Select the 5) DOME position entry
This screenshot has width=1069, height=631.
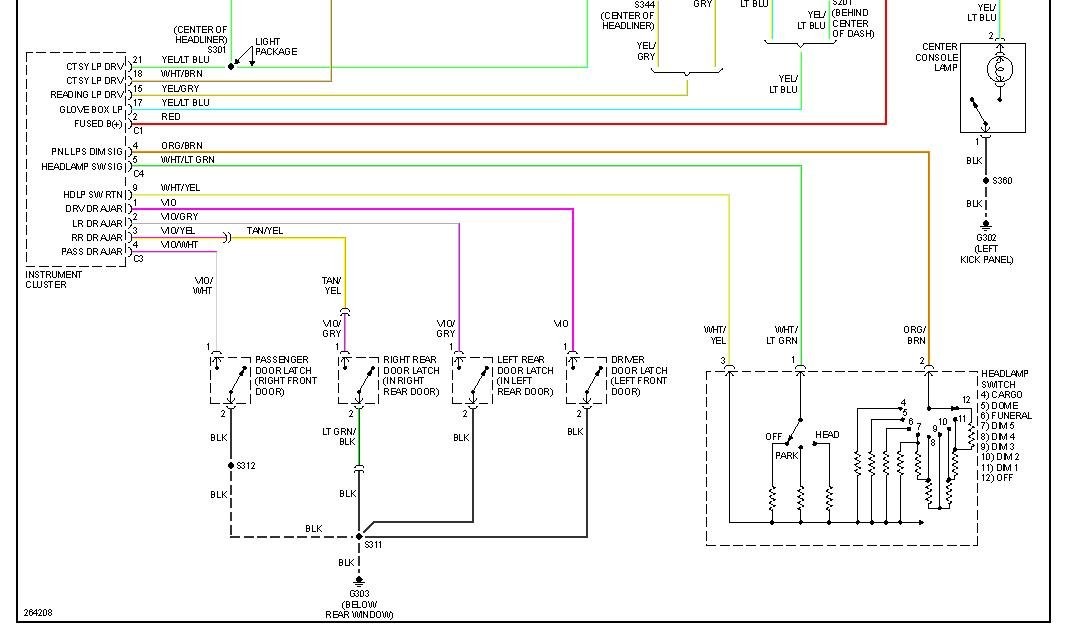click(x=999, y=405)
